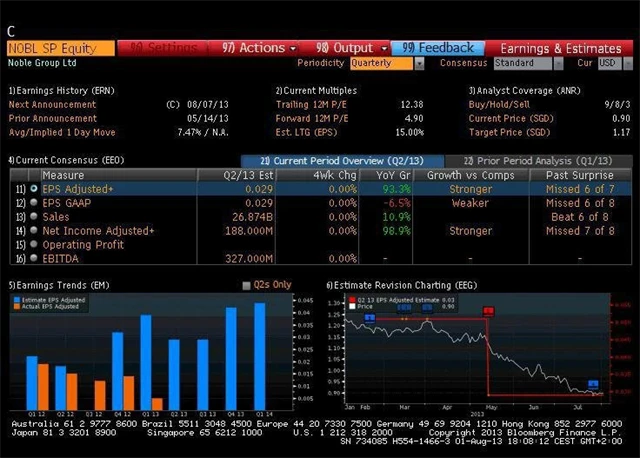Open Analyst Coverage (ANR) section
Screen dimensions: 640x458
point(524,91)
